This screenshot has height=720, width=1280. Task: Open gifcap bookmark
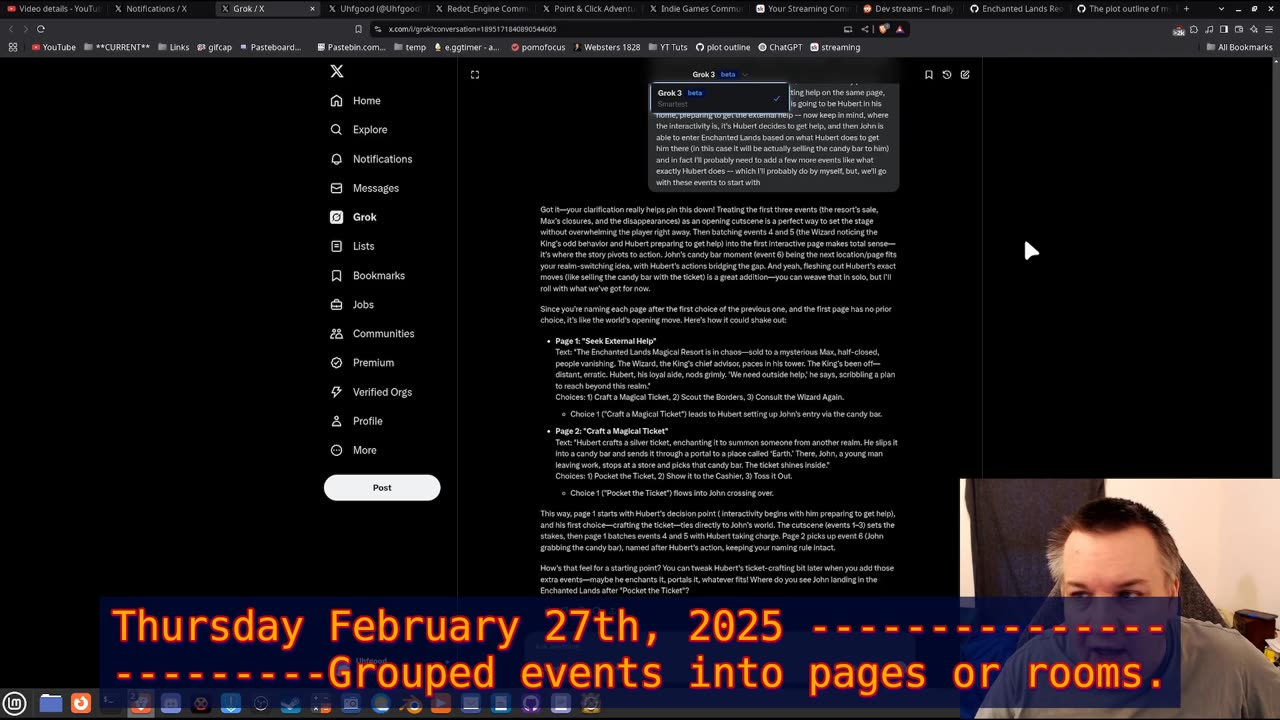[x=214, y=47]
